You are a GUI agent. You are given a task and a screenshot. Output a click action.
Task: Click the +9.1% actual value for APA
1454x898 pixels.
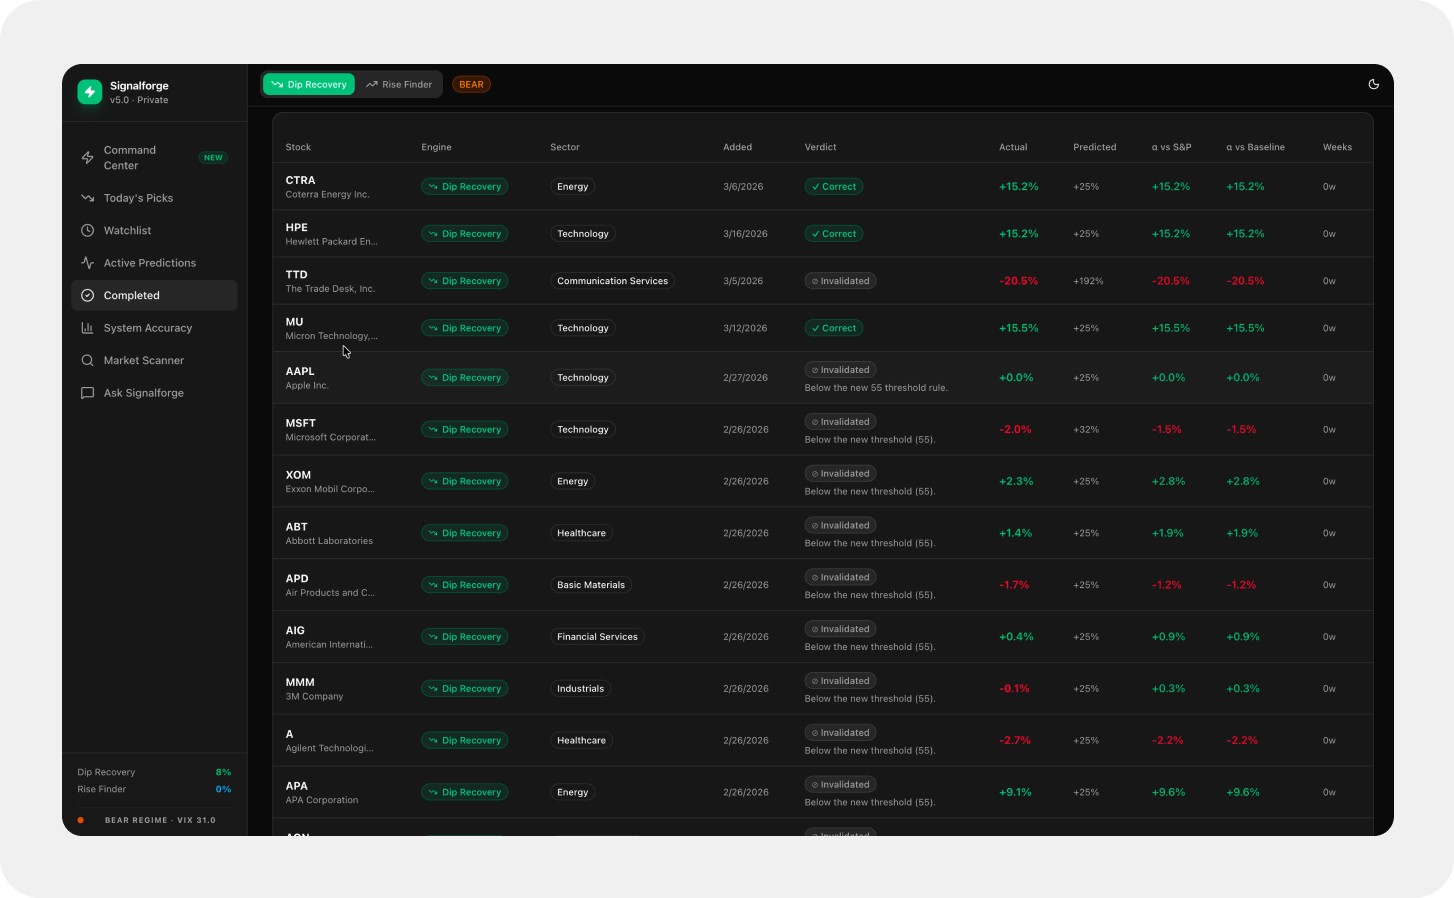click(1015, 792)
